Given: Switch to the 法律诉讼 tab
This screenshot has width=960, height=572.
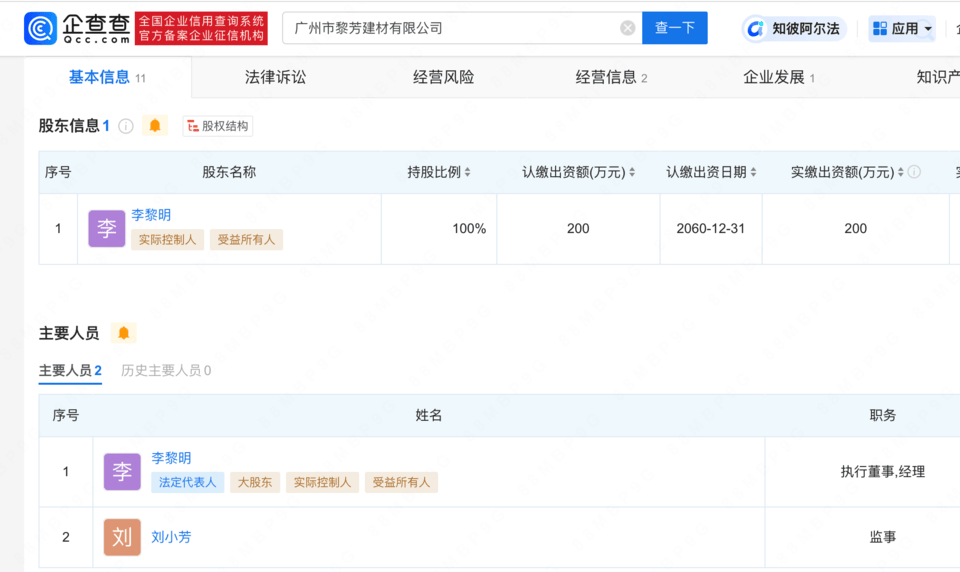Looking at the screenshot, I should (x=275, y=77).
